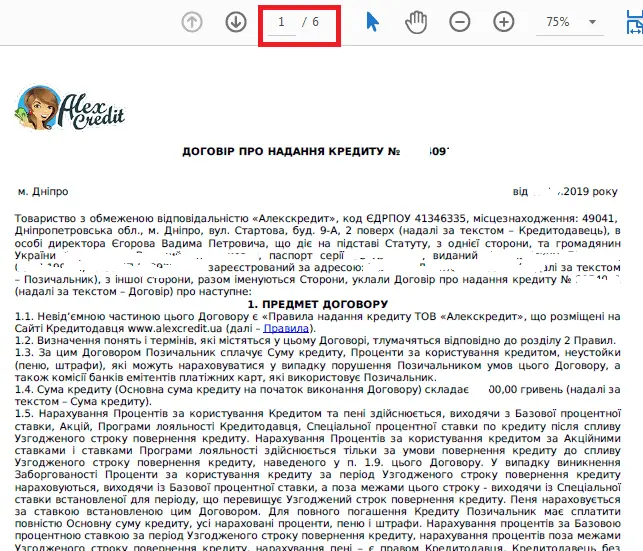Click the 2019 року date text
Viewport: 643px width, 551px height.
click(589, 191)
